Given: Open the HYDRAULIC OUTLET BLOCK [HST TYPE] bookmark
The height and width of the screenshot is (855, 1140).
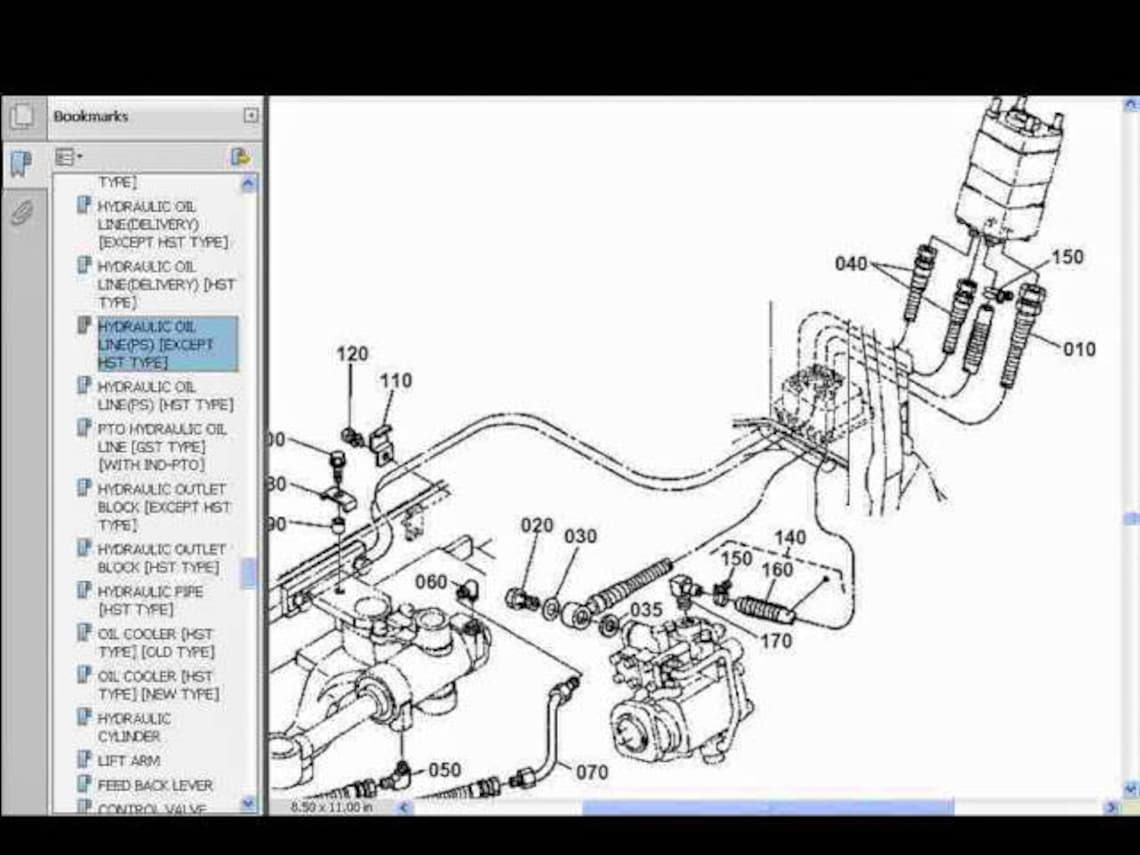Looking at the screenshot, I should click(x=163, y=558).
